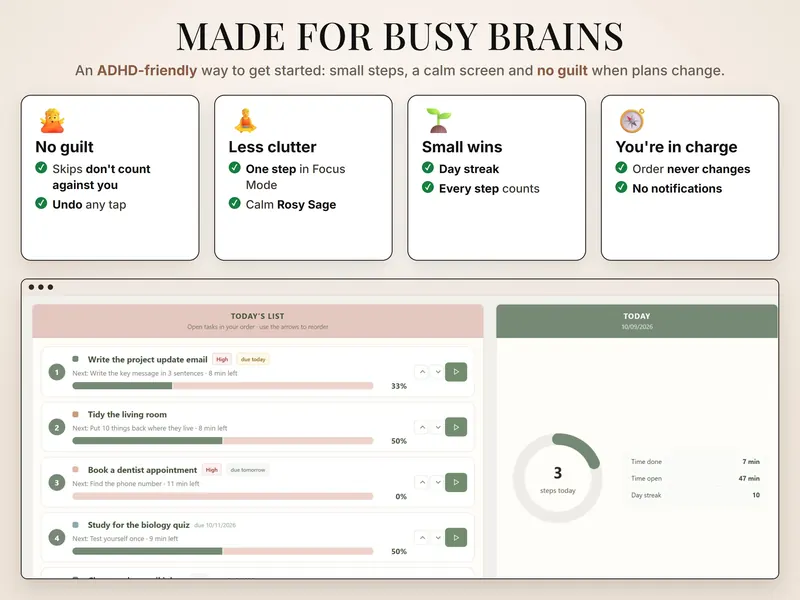Image resolution: width=800 pixels, height=600 pixels.
Task: Click green checkmark beside No notifications
Action: click(621, 187)
